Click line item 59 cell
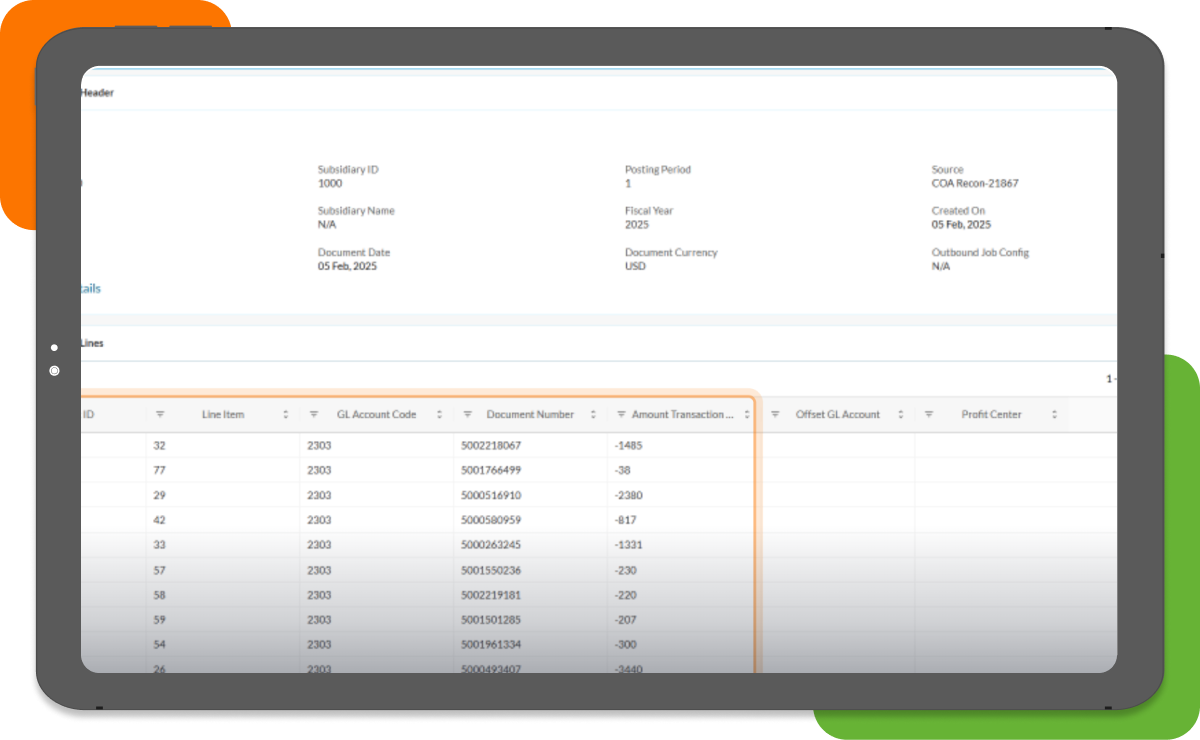 (x=160, y=620)
